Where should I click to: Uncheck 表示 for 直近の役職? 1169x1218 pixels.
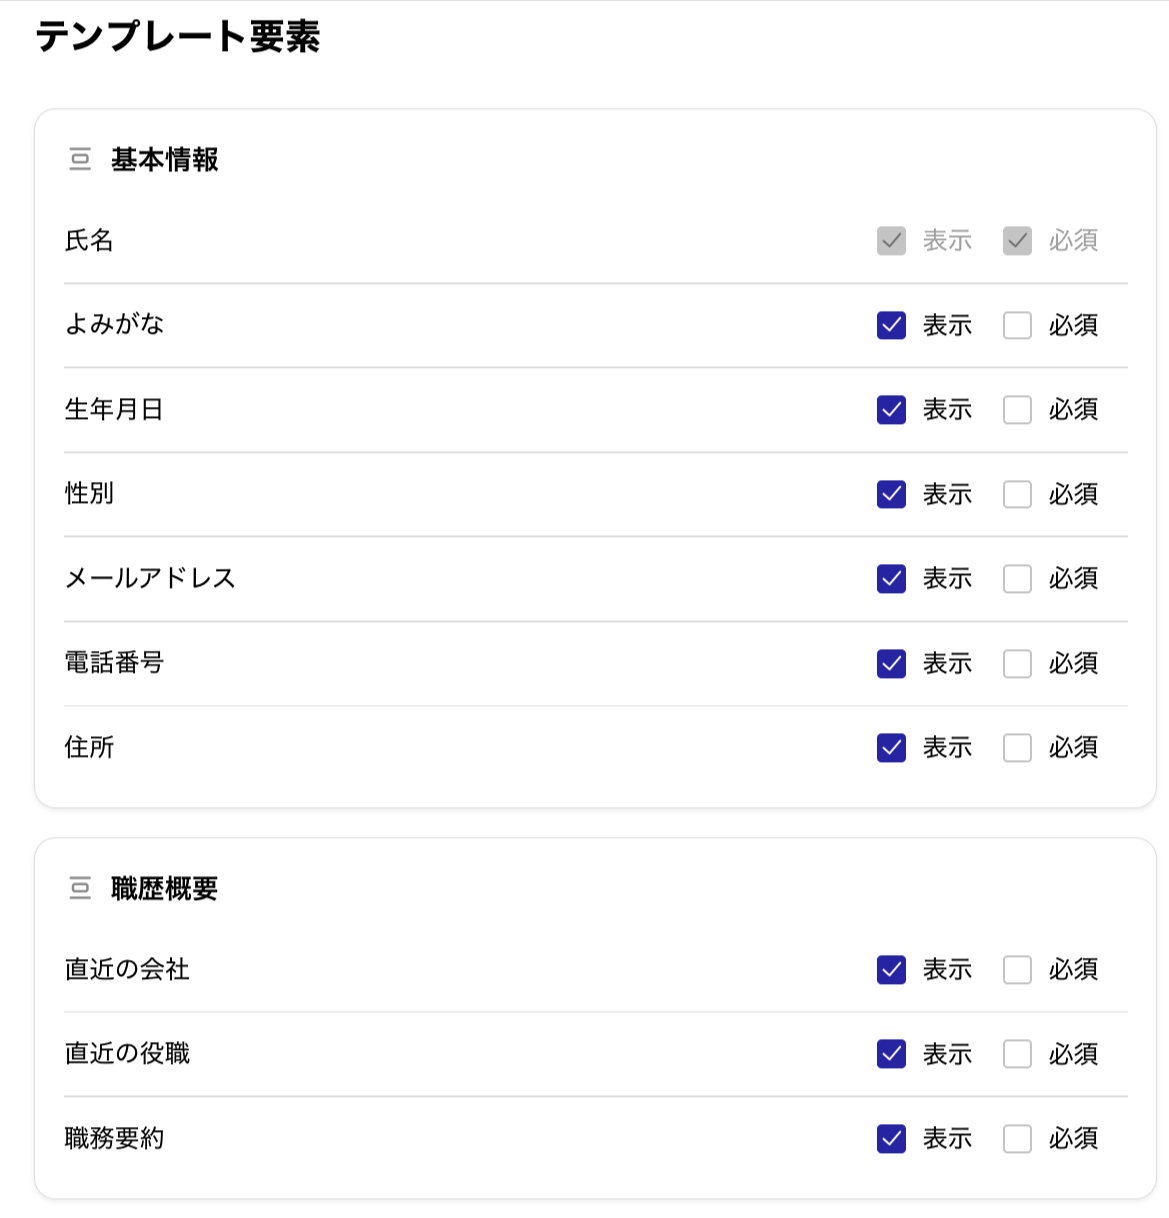[x=891, y=1054]
